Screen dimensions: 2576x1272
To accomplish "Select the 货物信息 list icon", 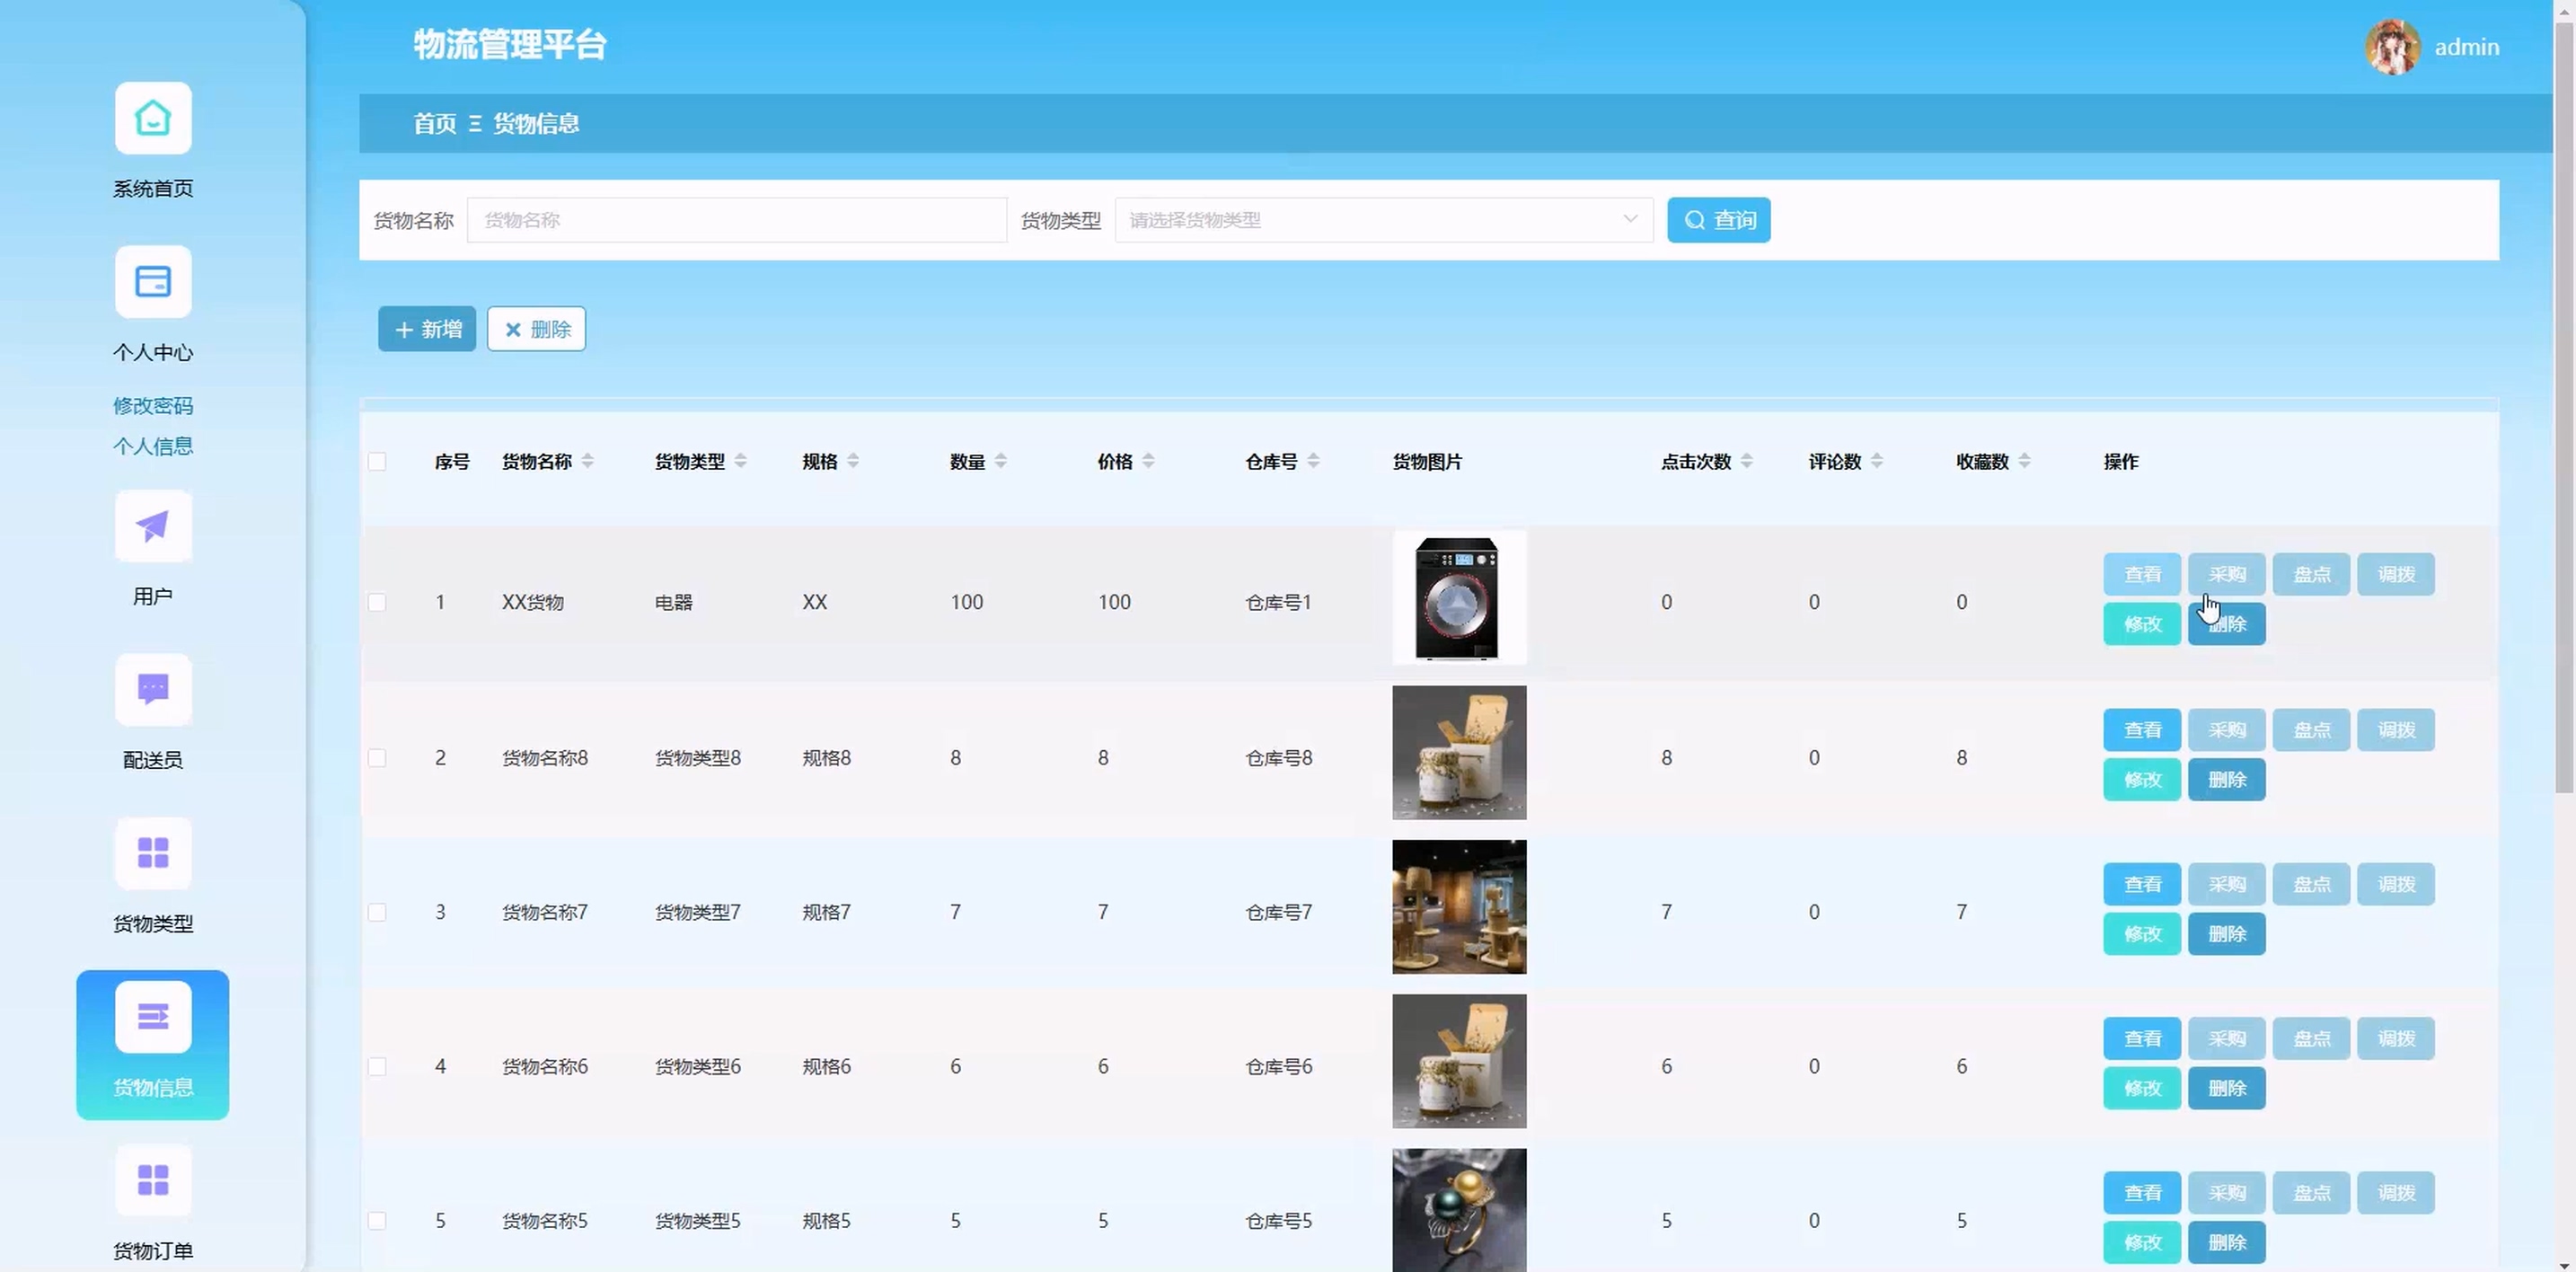I will point(152,1017).
